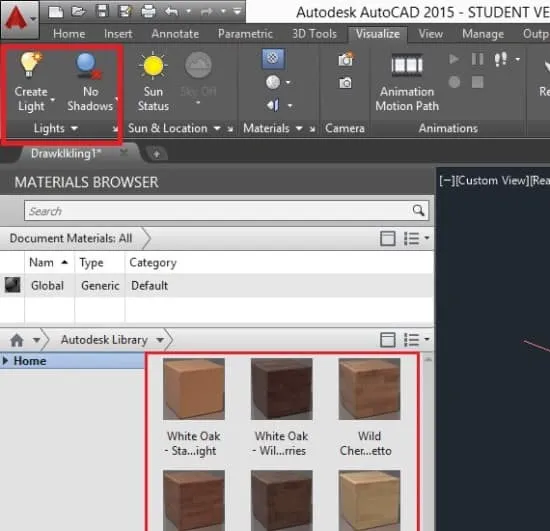
Task: Toggle the document materials panel view button
Action: (388, 238)
